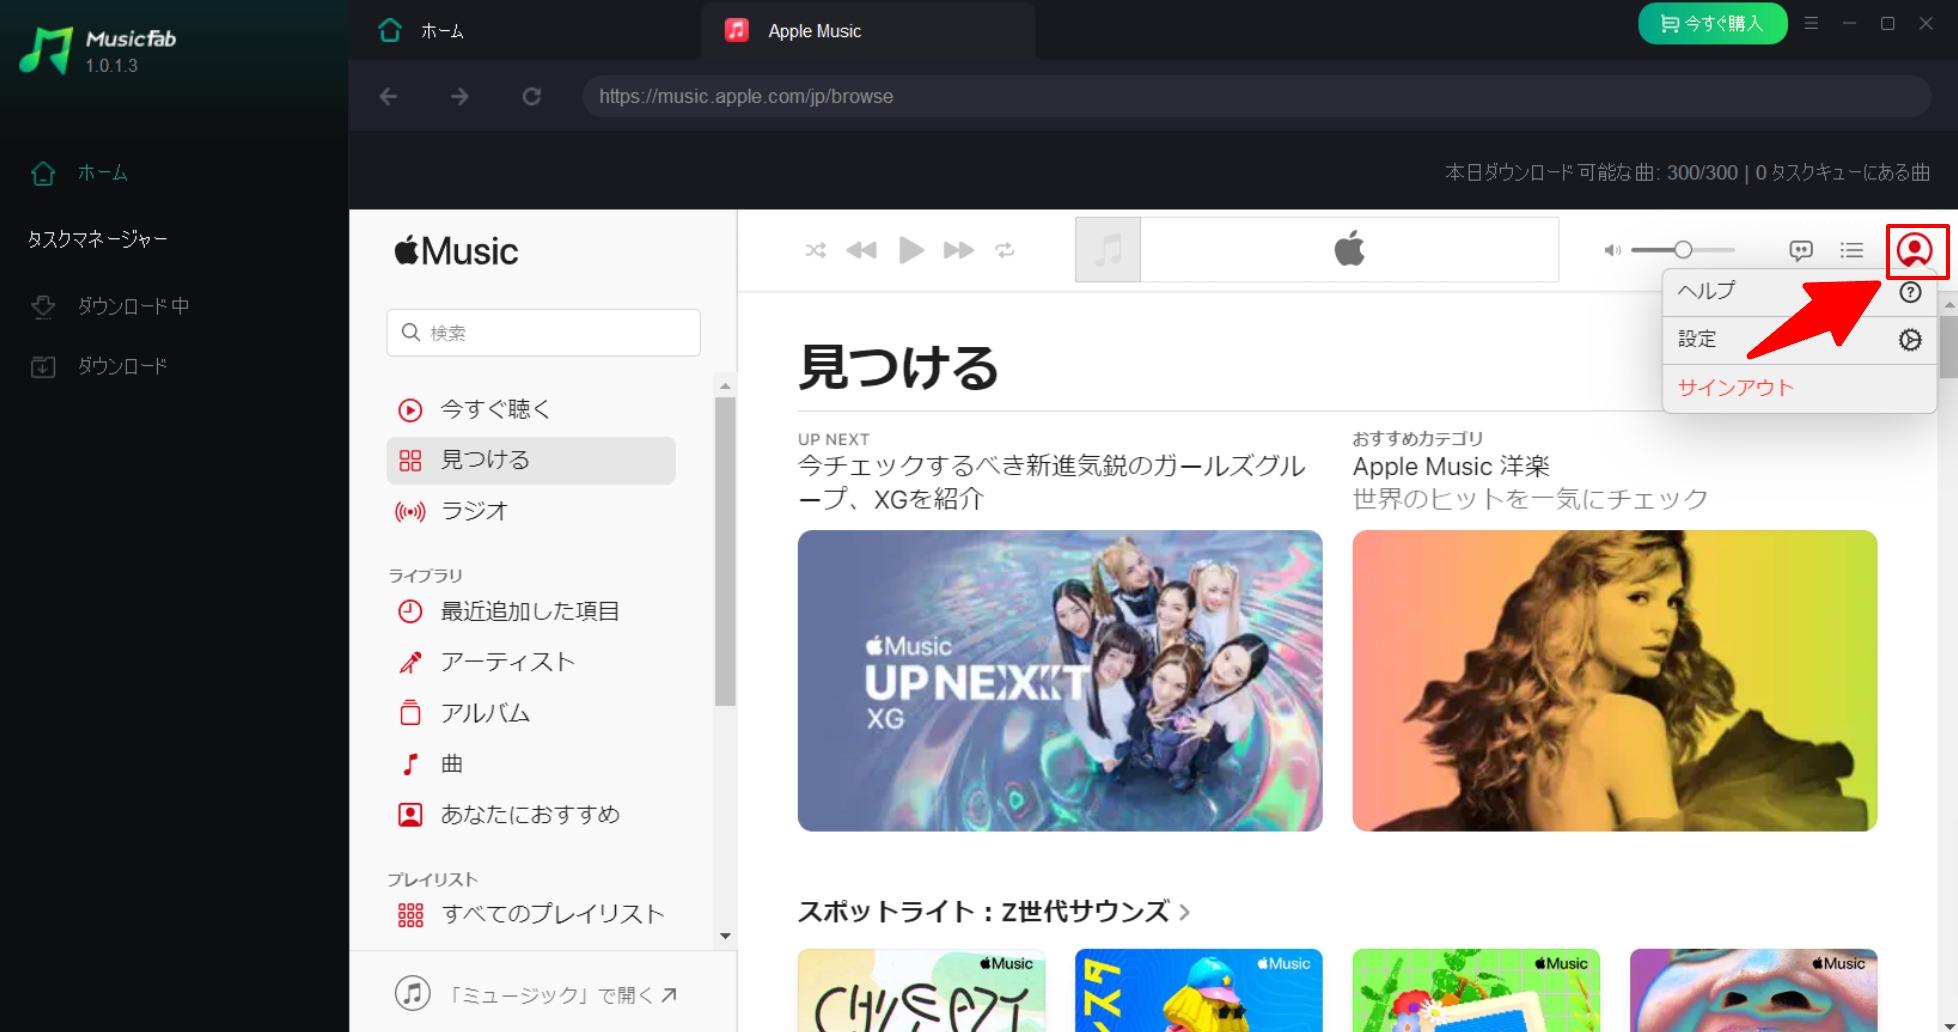Open すべてのプレイリスト
This screenshot has height=1032, width=1958.
pyautogui.click(x=530, y=915)
